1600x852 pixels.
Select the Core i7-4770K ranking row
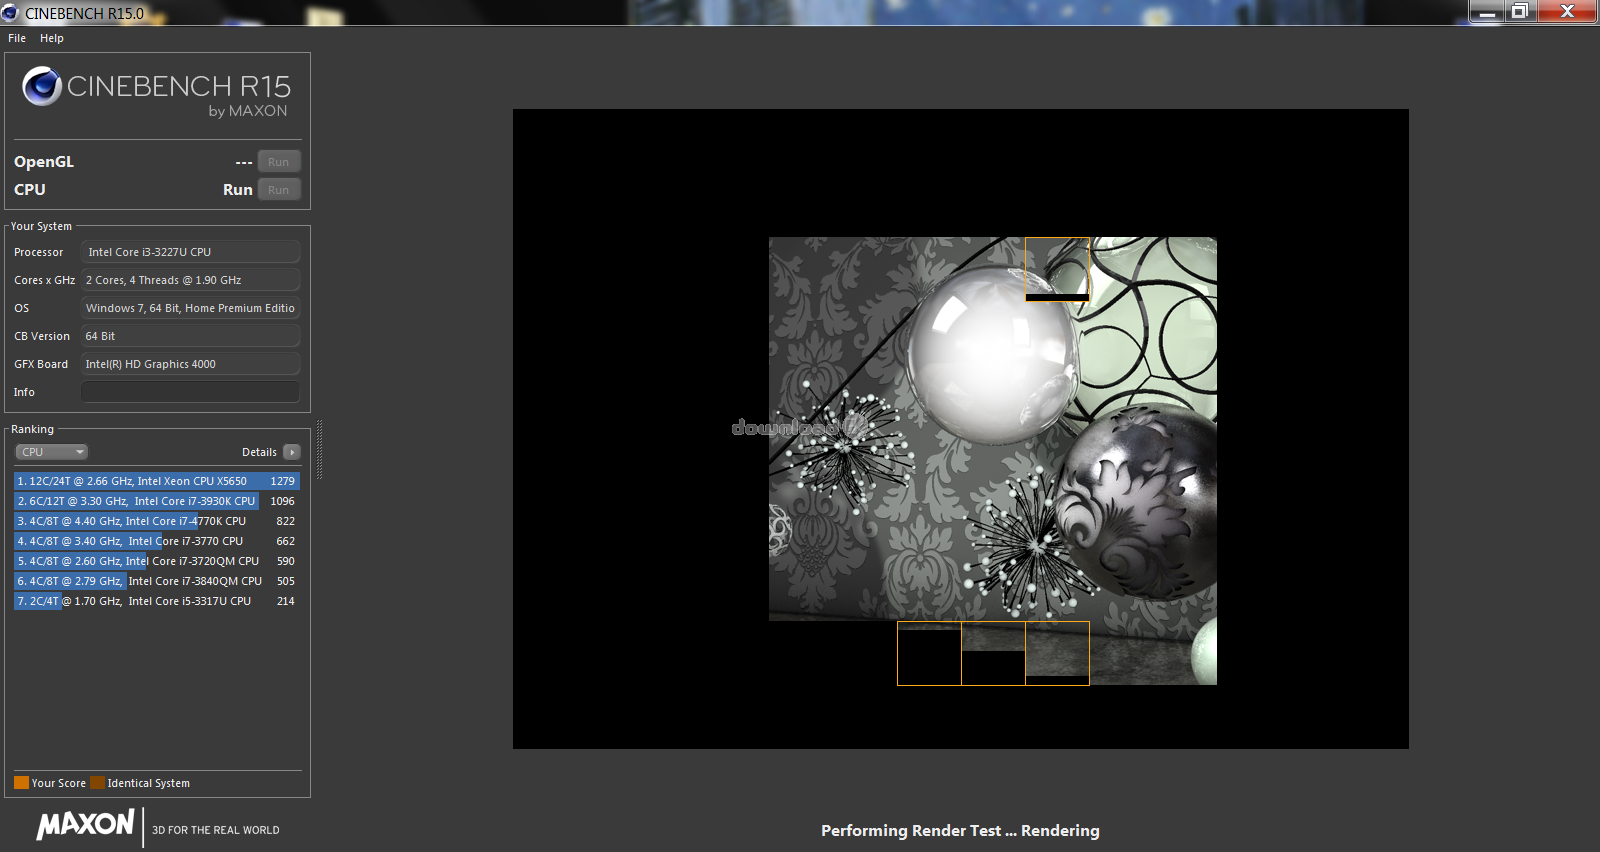tap(156, 521)
